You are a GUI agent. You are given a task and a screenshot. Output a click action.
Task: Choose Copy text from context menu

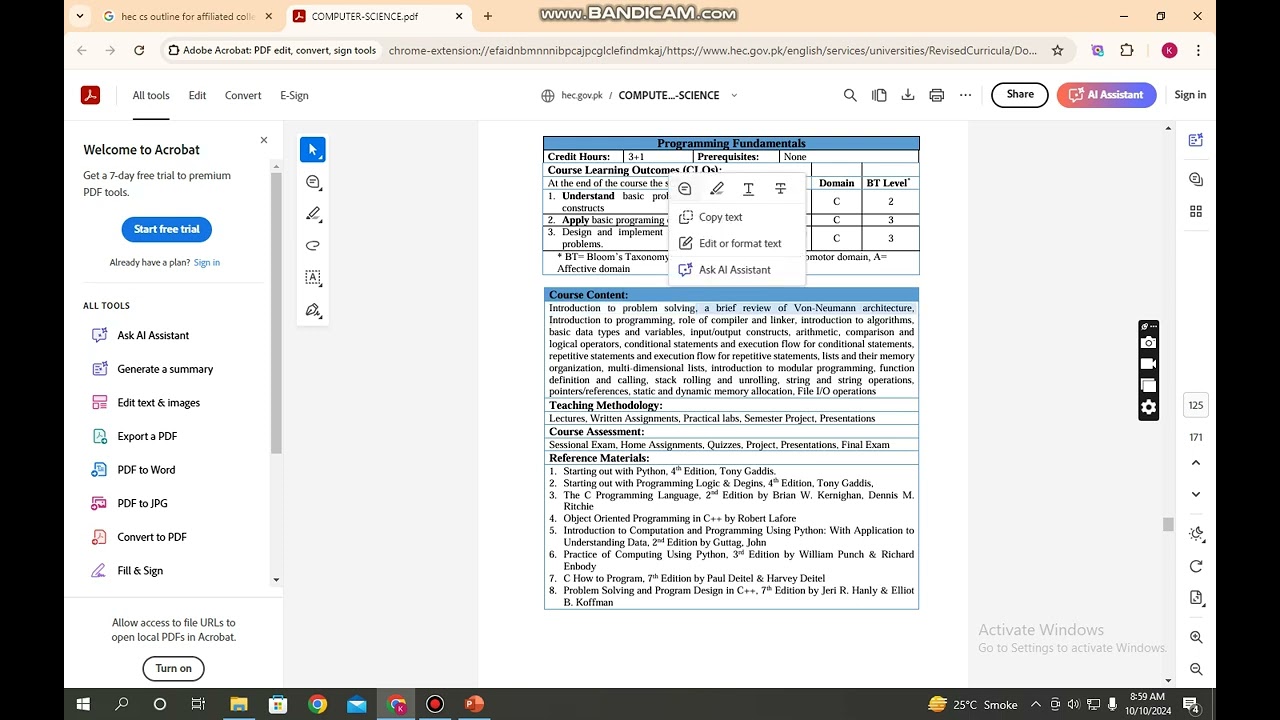pyautogui.click(x=736, y=217)
